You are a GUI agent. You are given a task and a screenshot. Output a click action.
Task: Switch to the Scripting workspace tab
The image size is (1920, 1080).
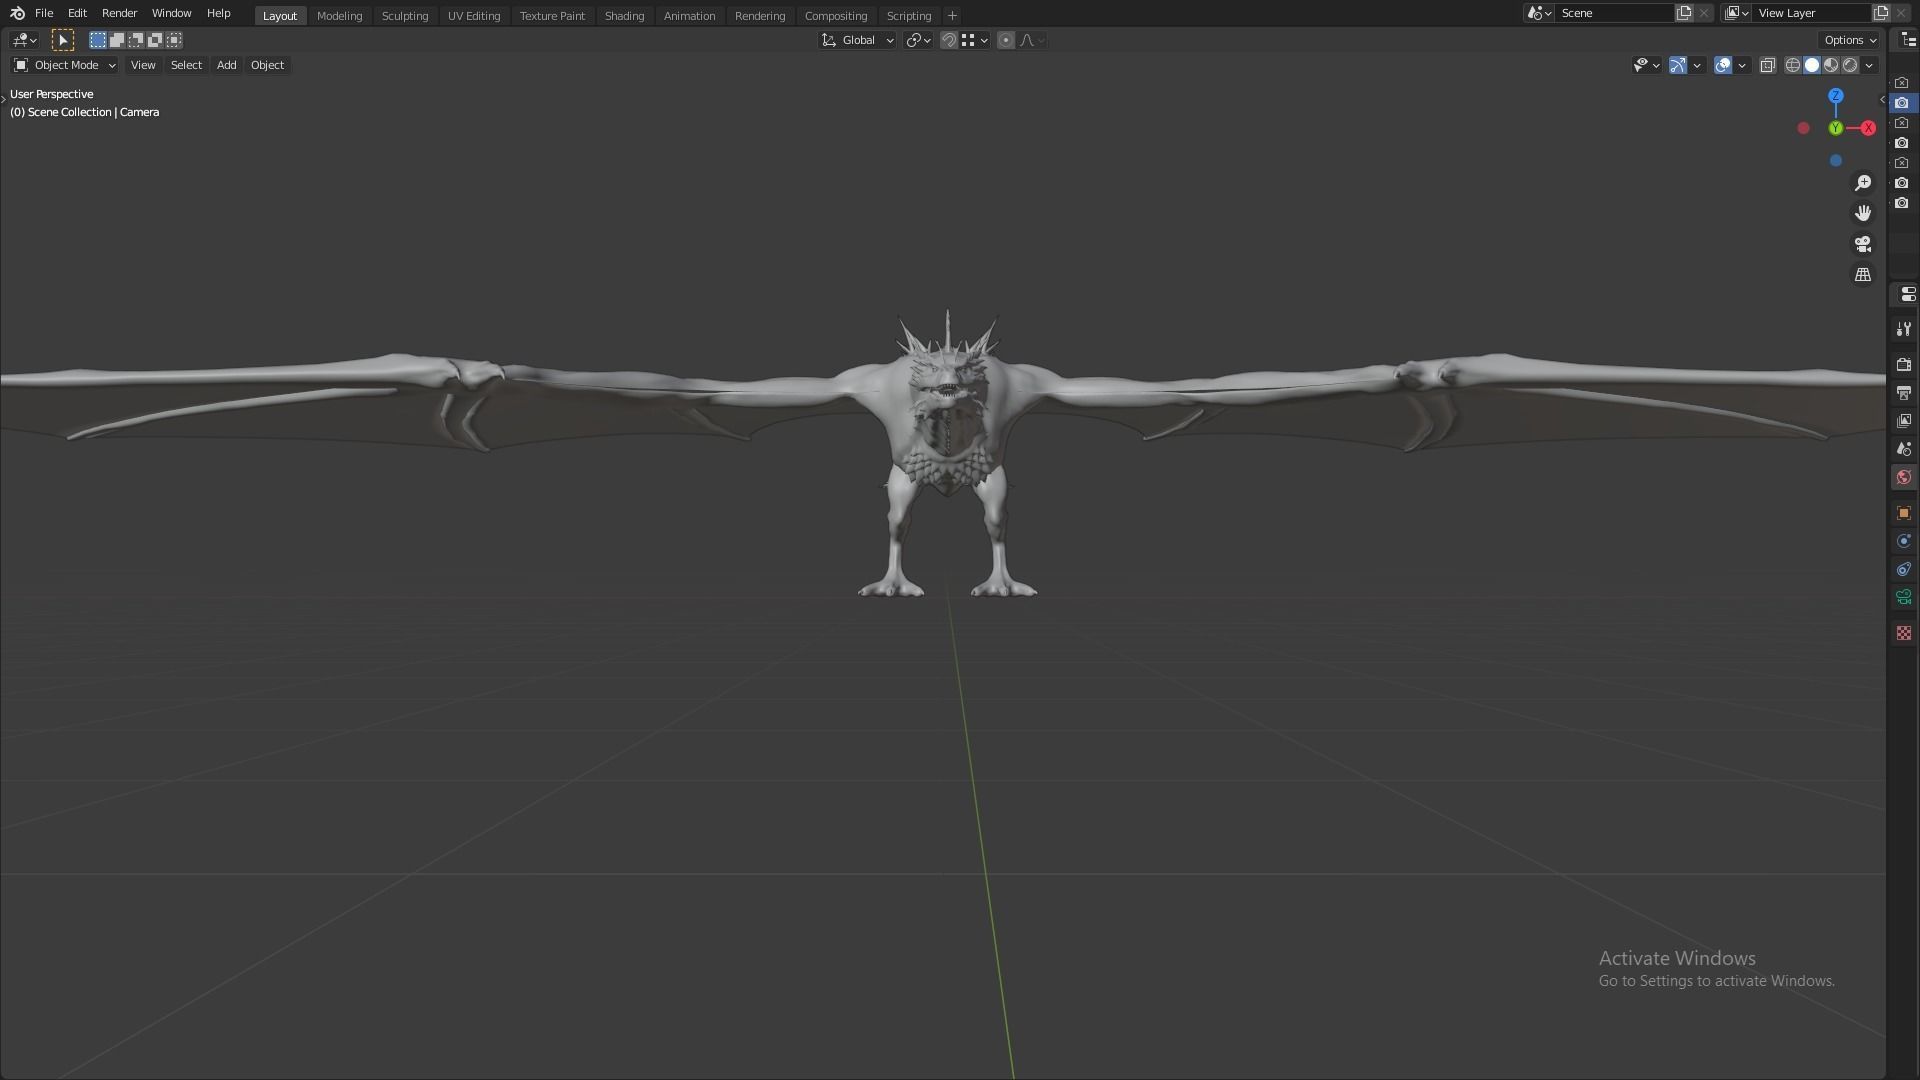(x=909, y=16)
